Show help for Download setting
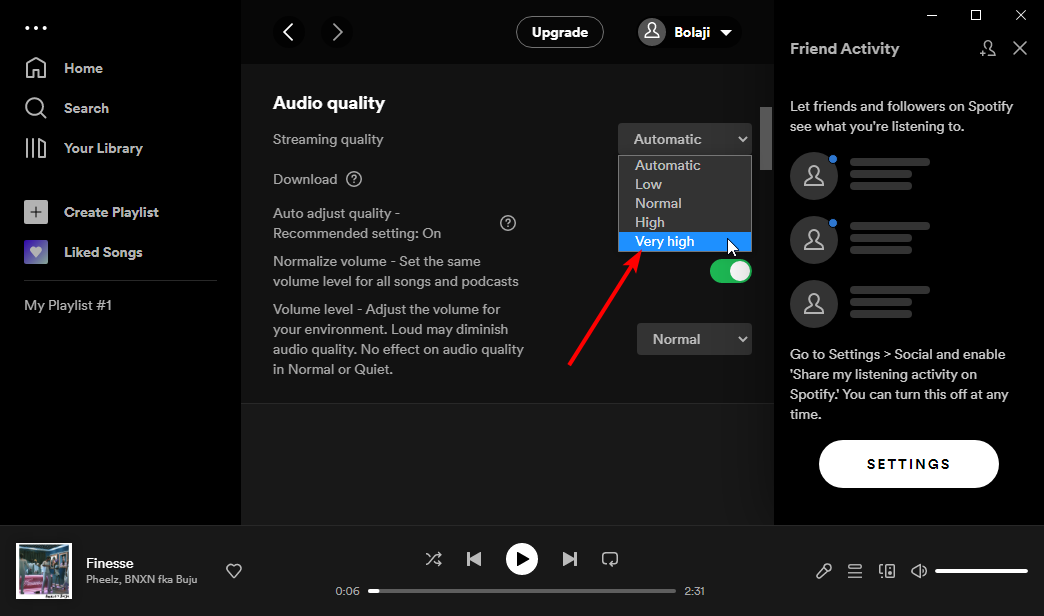 click(x=354, y=179)
